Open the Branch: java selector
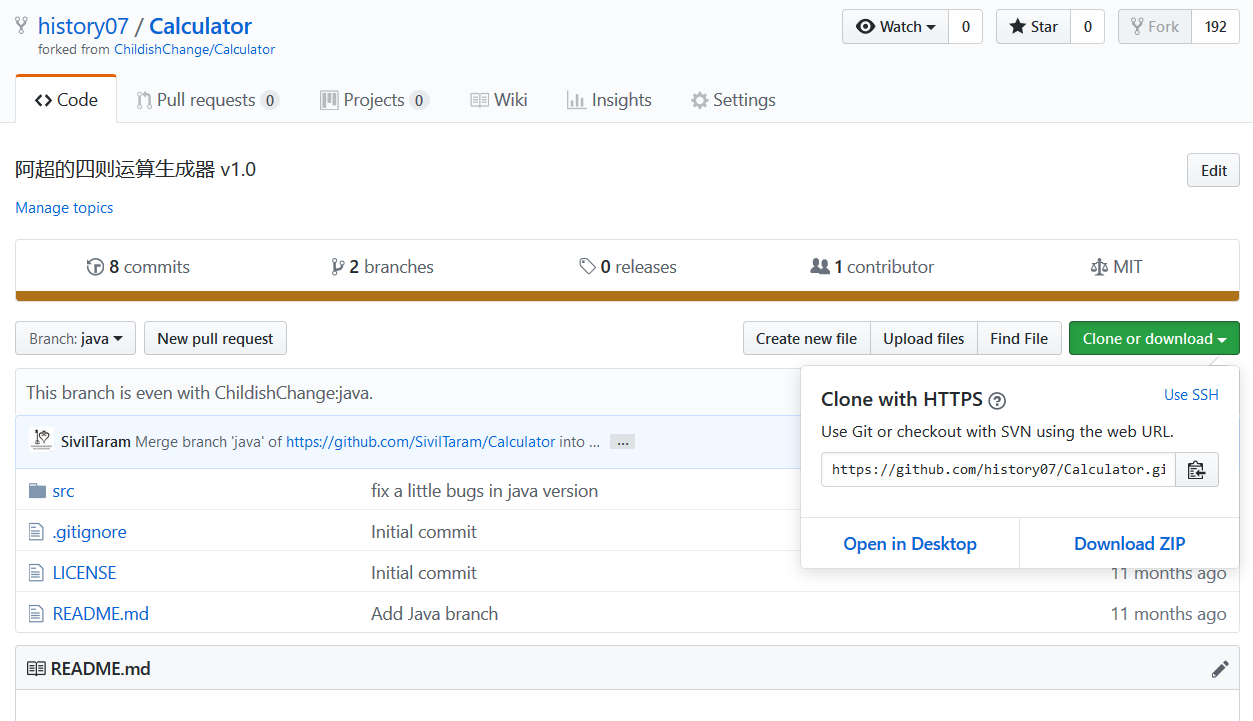Screen dimensions: 1253x721 click(x=76, y=339)
